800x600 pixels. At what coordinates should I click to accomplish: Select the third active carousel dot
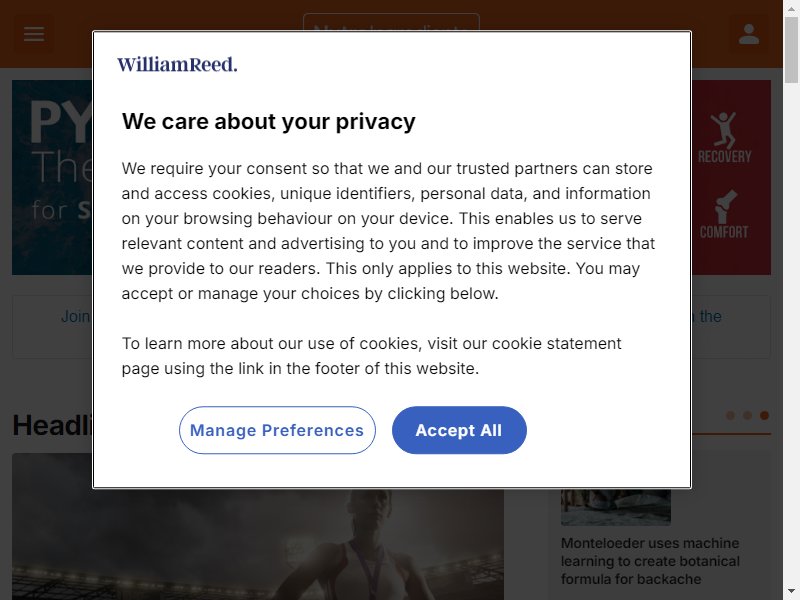[x=764, y=415]
